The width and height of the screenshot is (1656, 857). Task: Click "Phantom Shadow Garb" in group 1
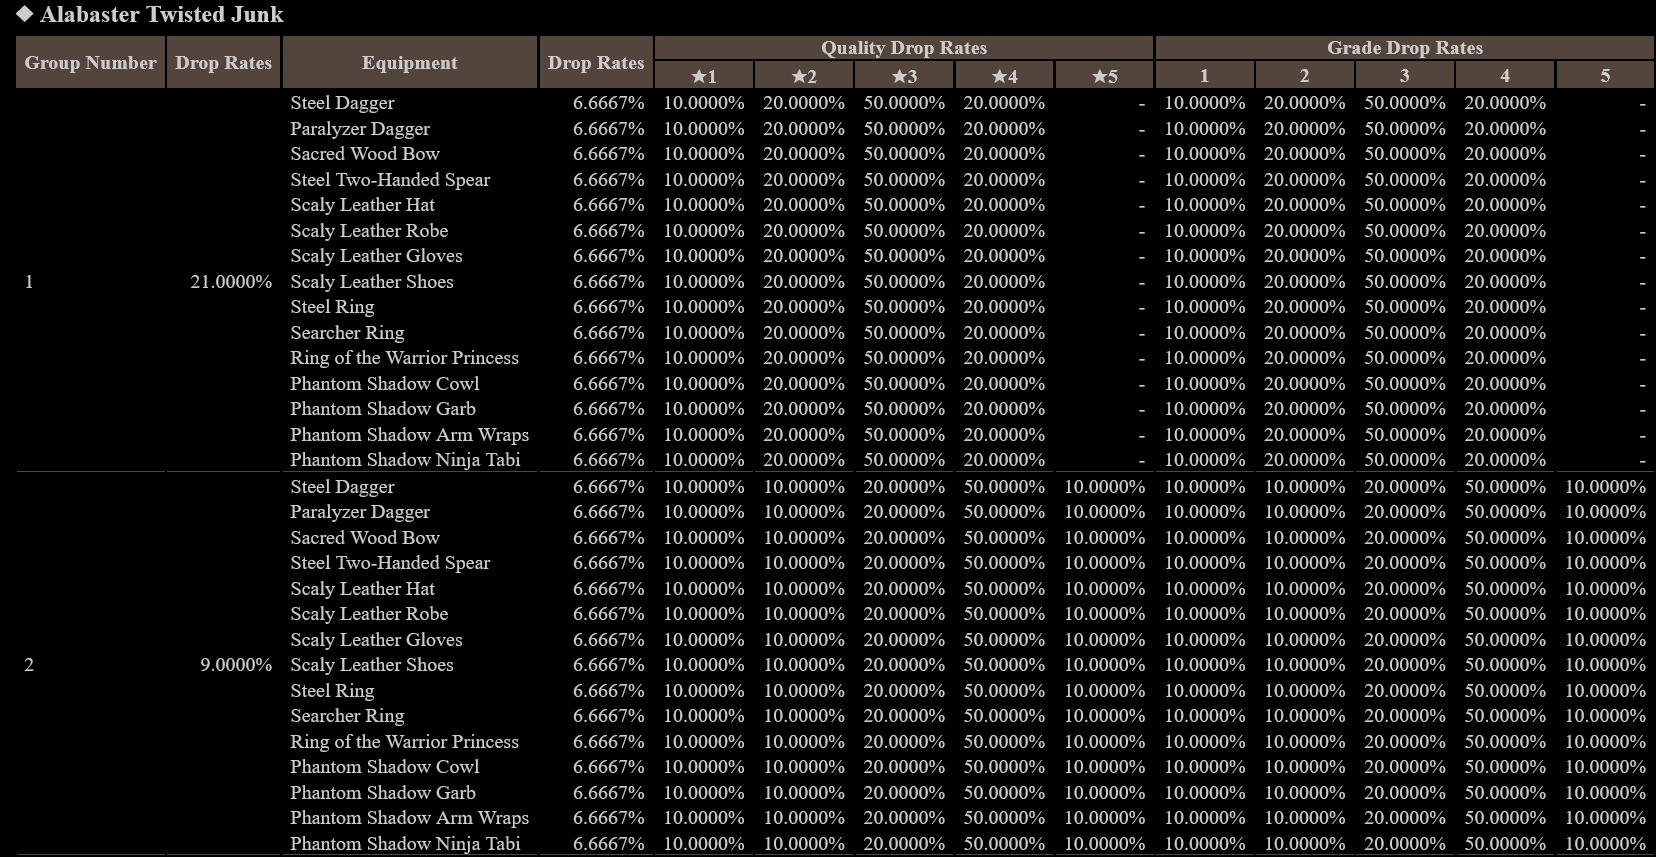tap(383, 409)
